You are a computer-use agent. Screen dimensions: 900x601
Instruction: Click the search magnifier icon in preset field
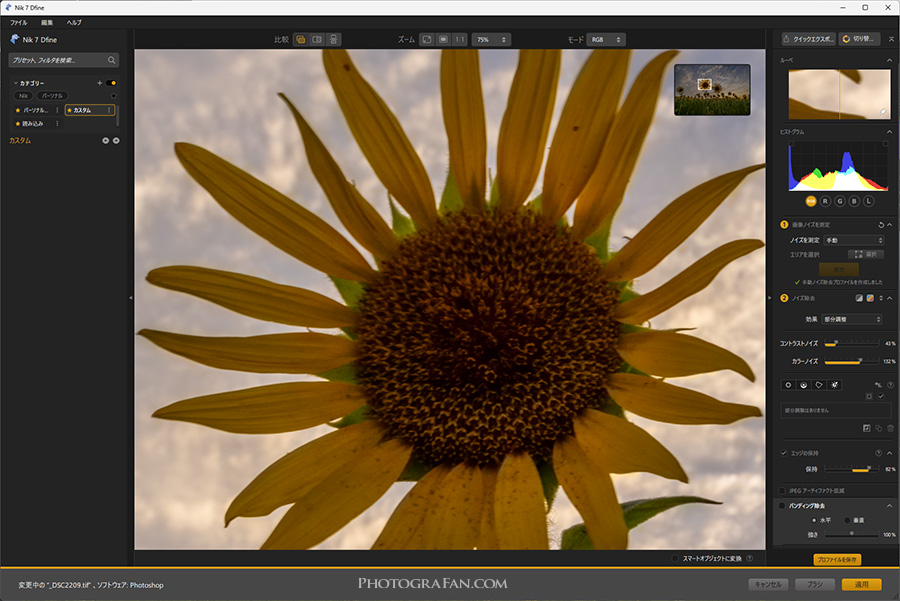111,60
